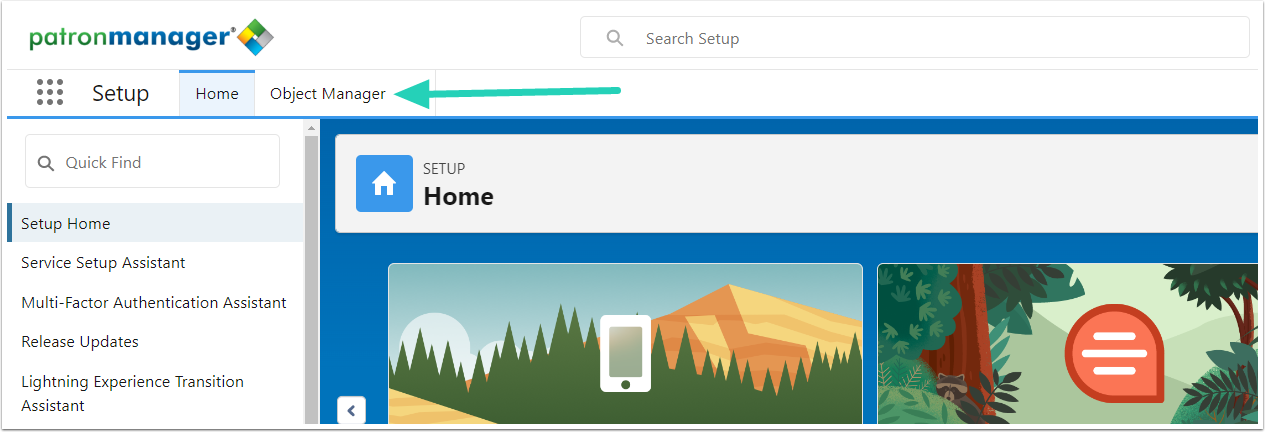Click the PatronManager logo
1265x432 pixels.
[150, 38]
